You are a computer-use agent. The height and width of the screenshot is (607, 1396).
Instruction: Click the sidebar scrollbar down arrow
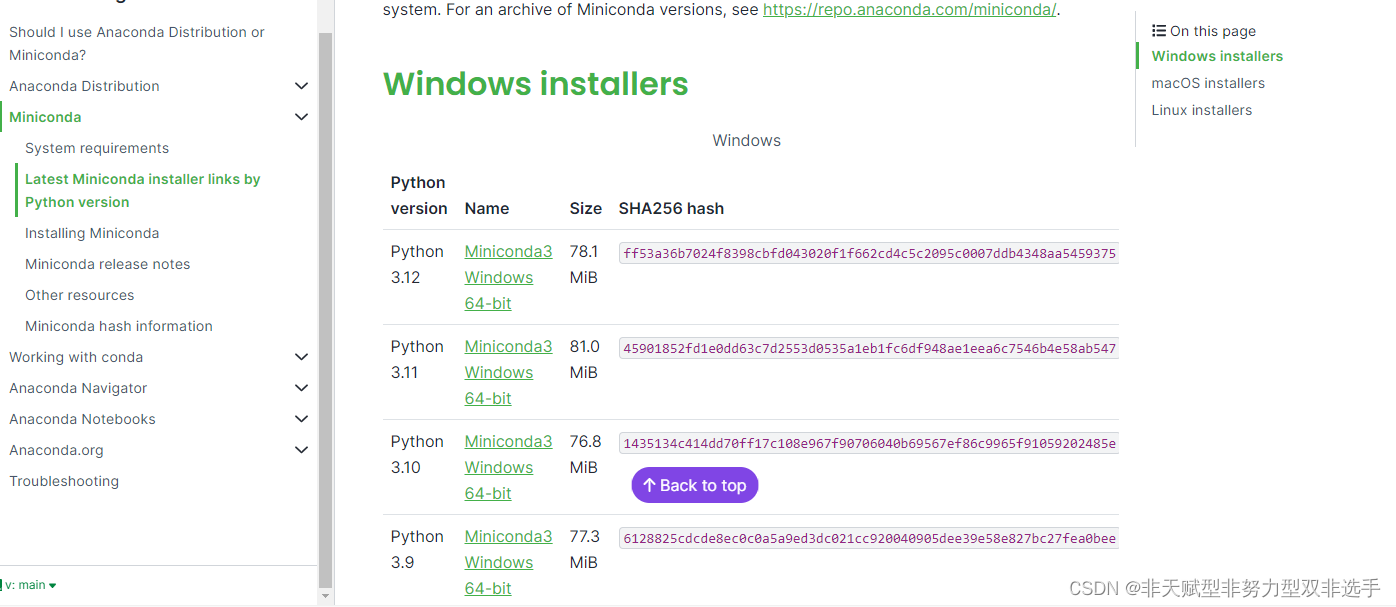click(325, 597)
